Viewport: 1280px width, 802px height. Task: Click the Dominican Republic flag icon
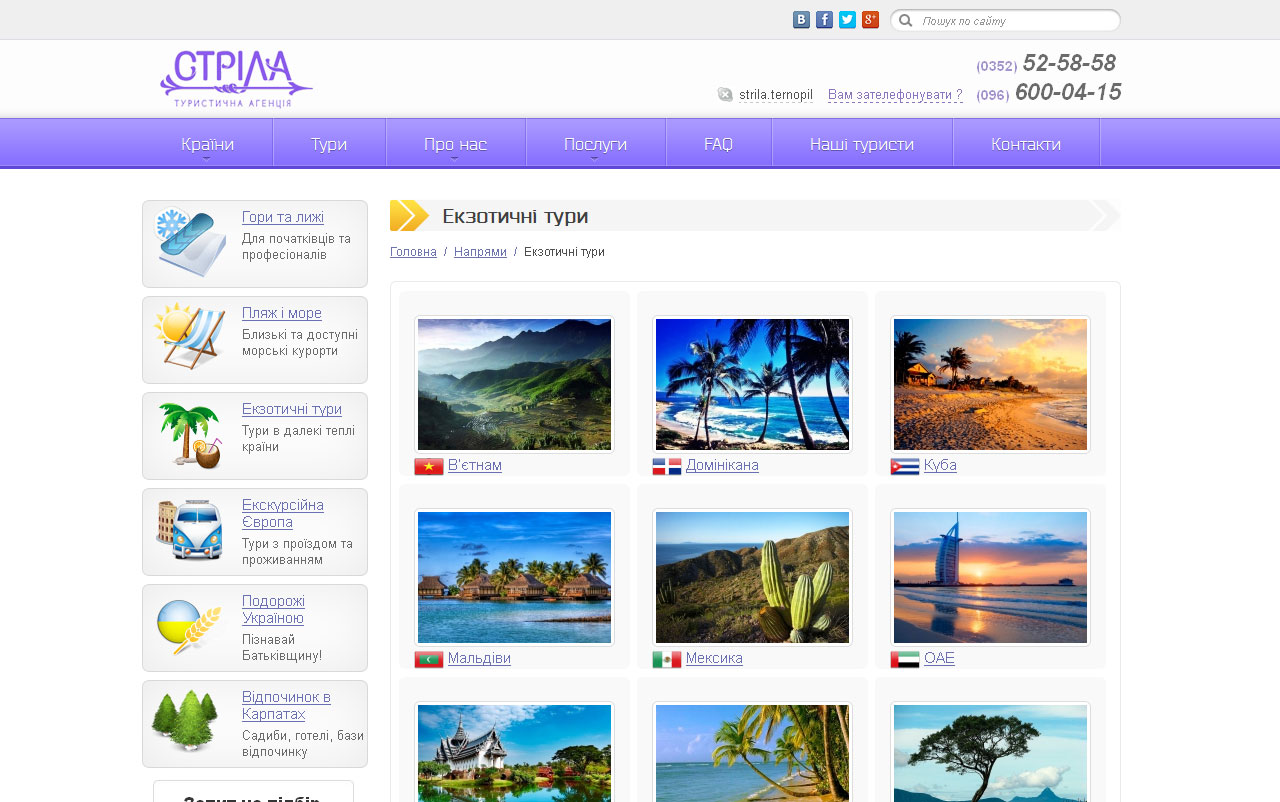pyautogui.click(x=667, y=466)
